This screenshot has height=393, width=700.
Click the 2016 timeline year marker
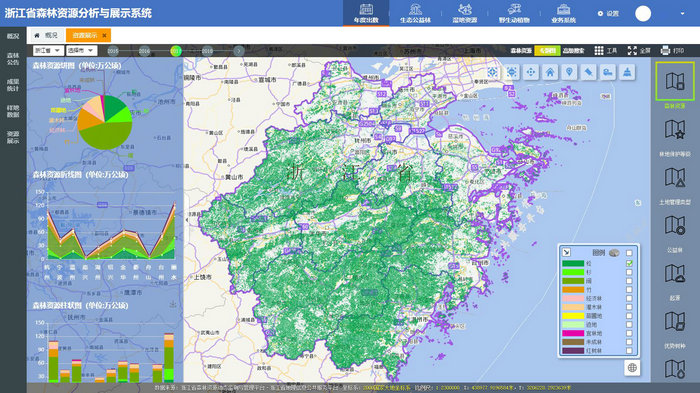[x=144, y=51]
